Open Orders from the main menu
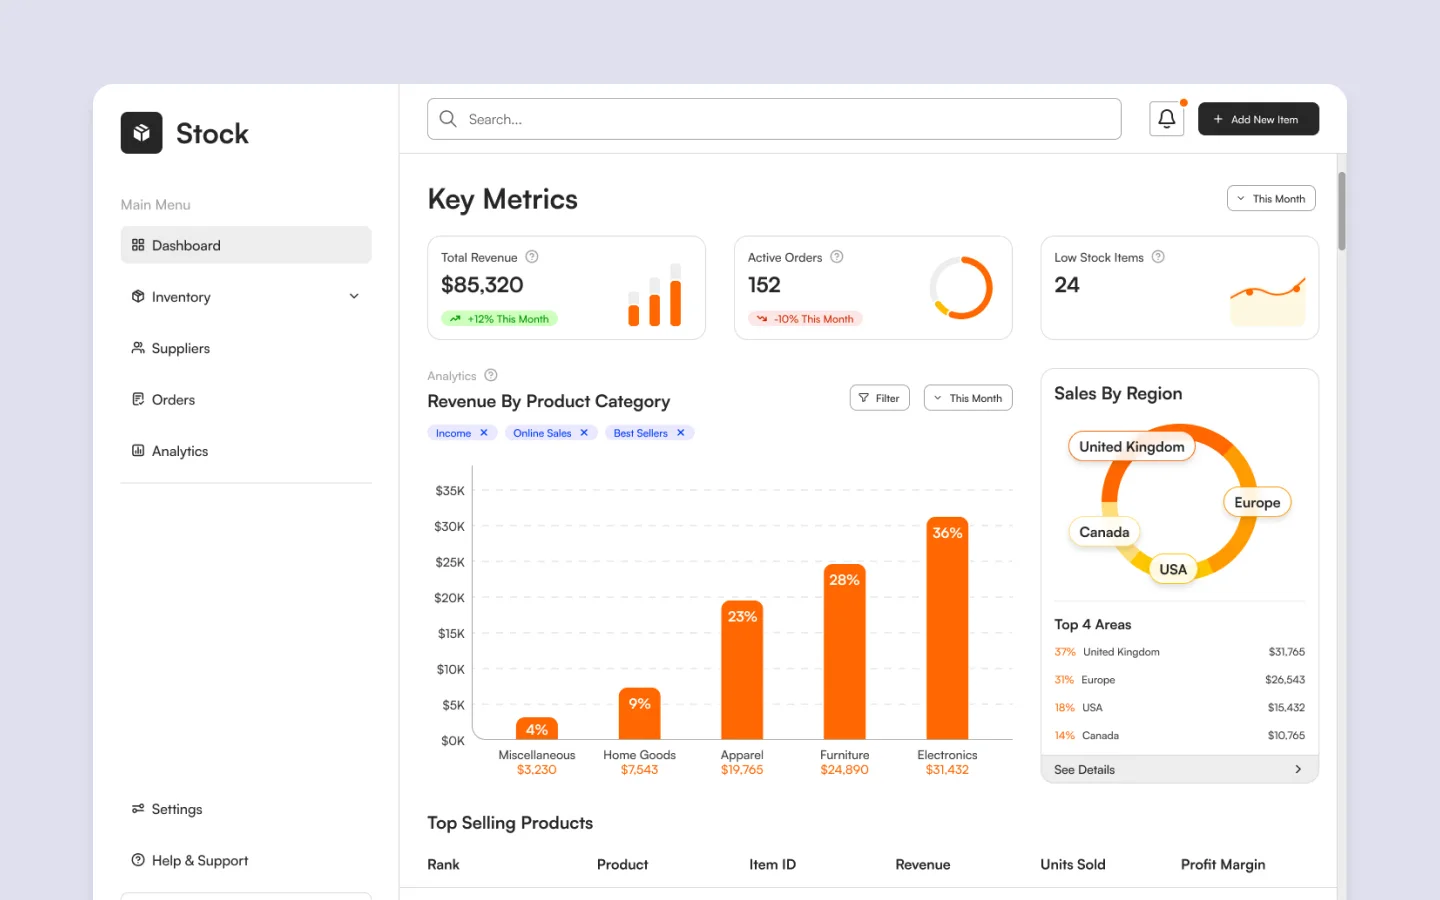 pos(173,400)
